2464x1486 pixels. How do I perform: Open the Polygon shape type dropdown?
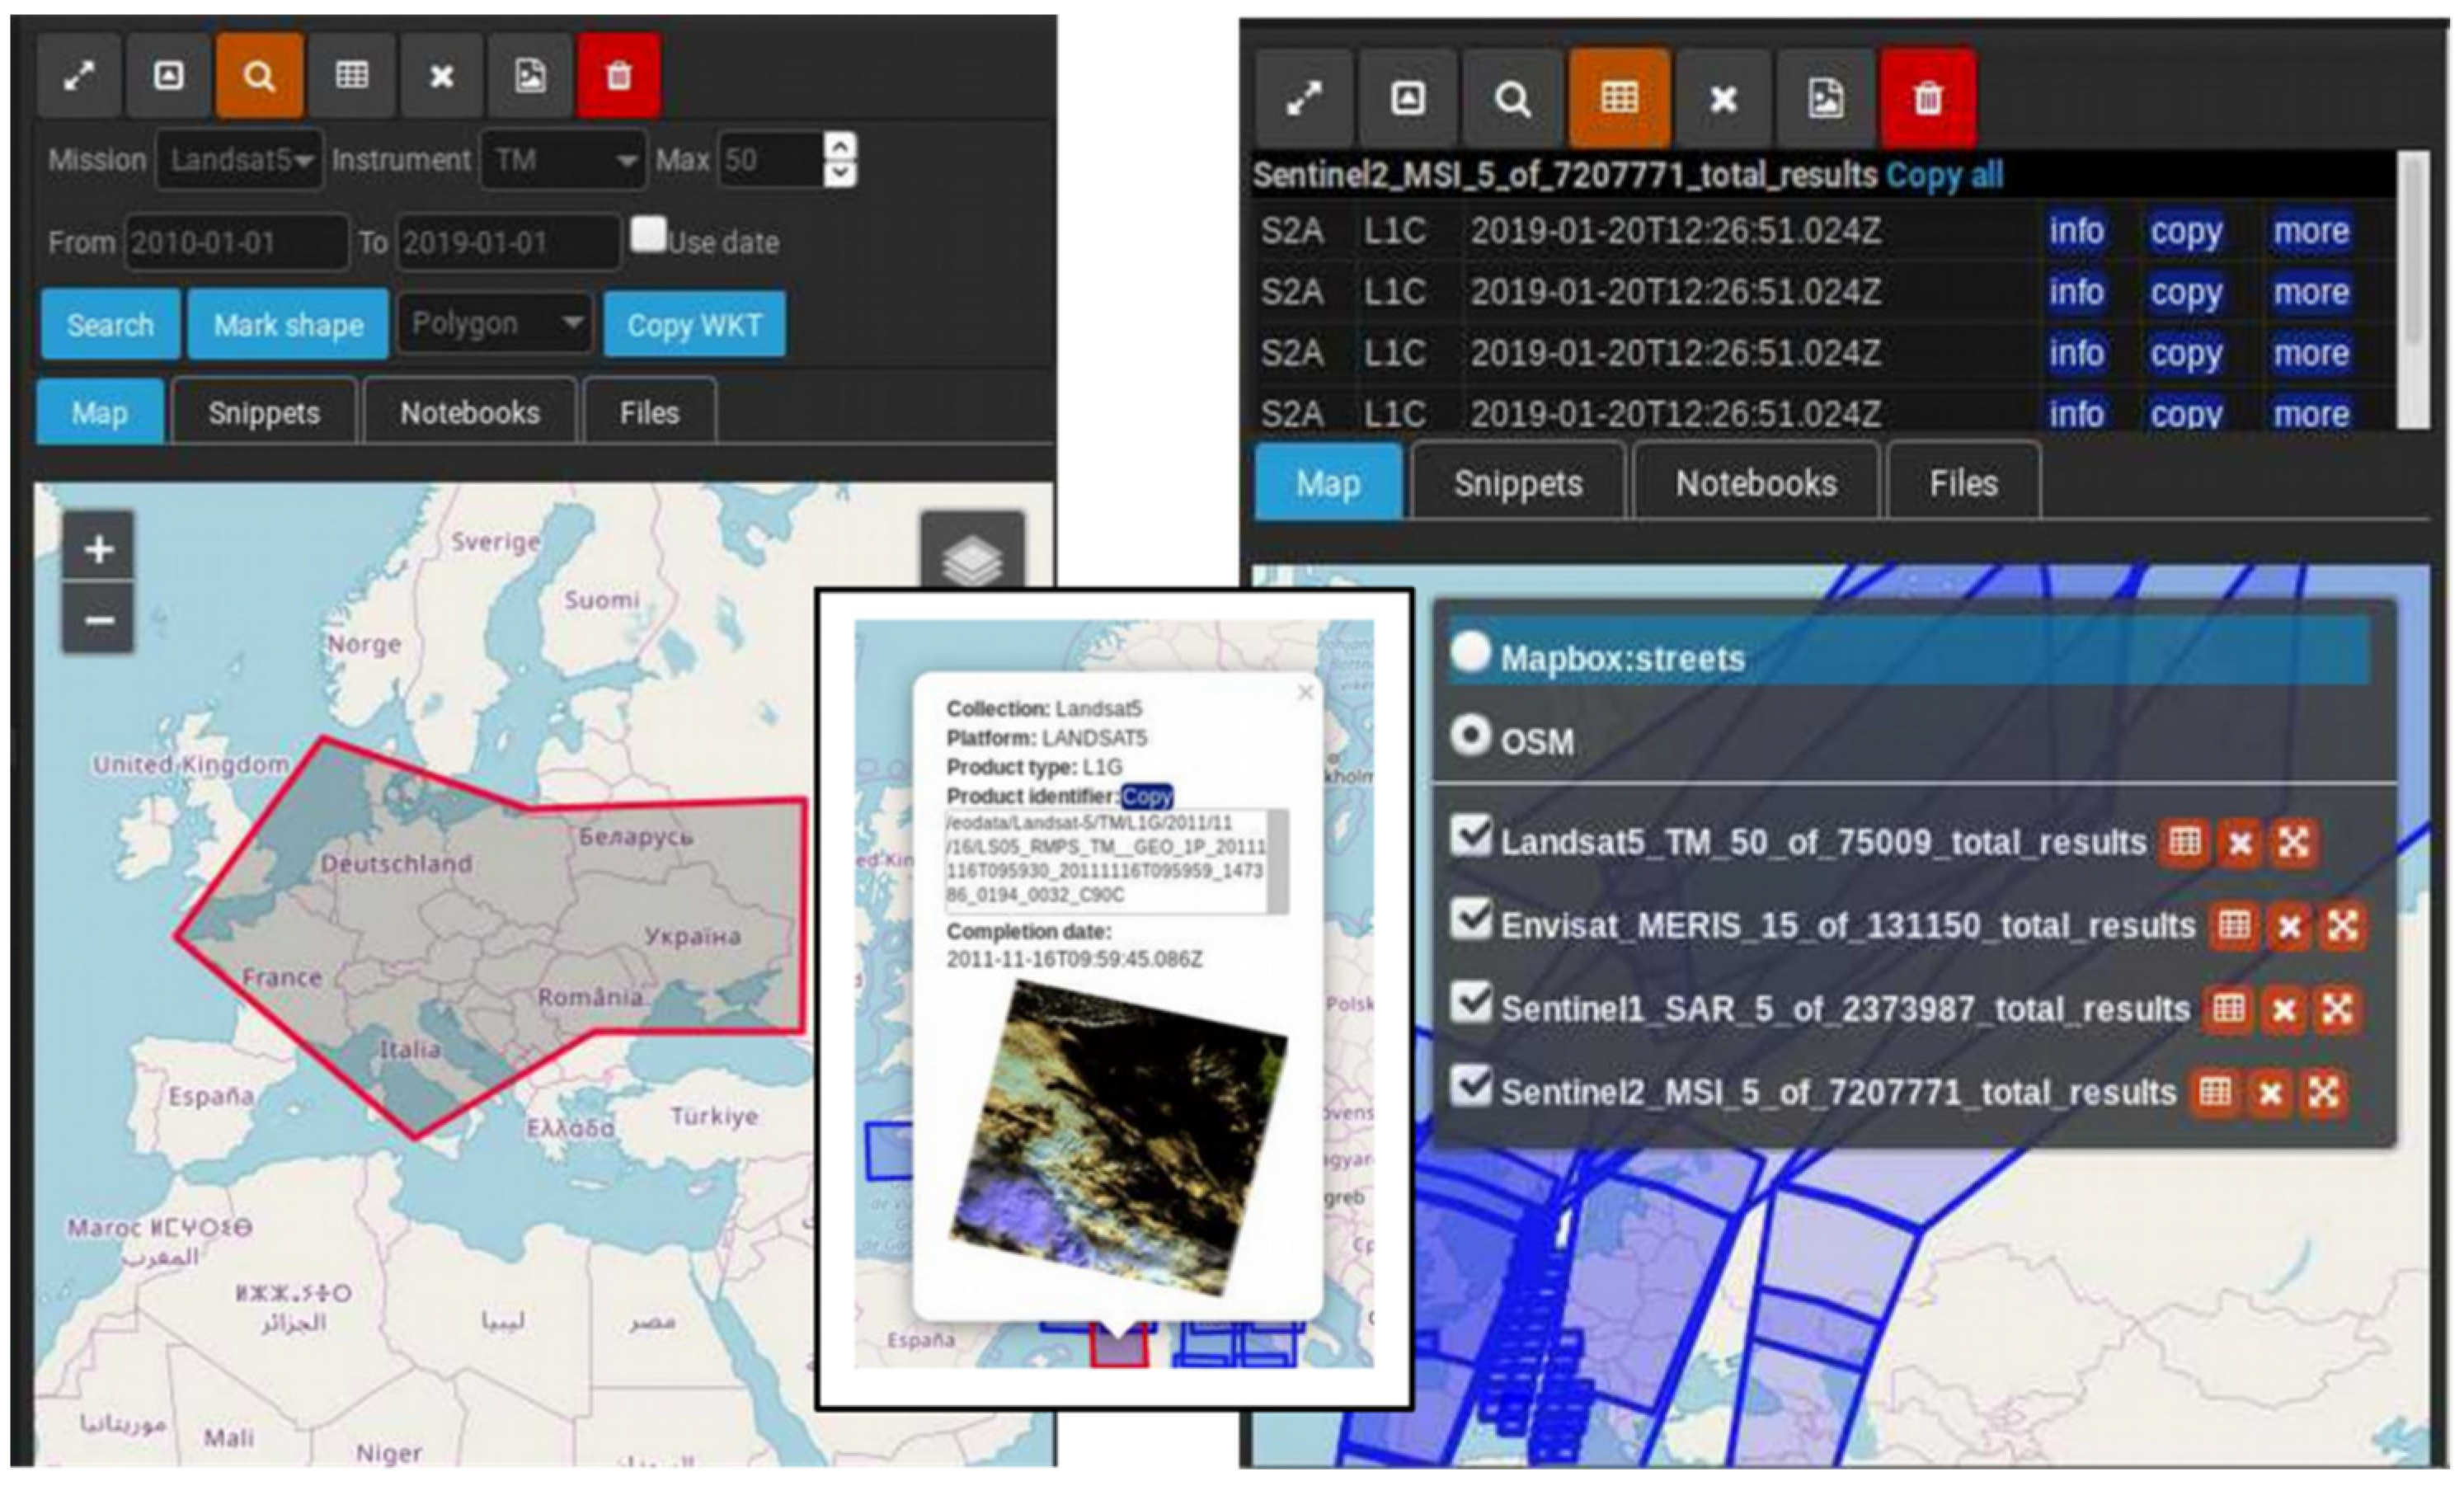pos(495,323)
